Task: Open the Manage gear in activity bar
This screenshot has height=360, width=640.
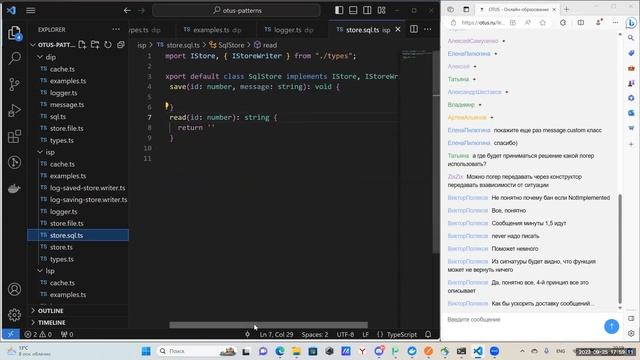Action: (x=14, y=315)
